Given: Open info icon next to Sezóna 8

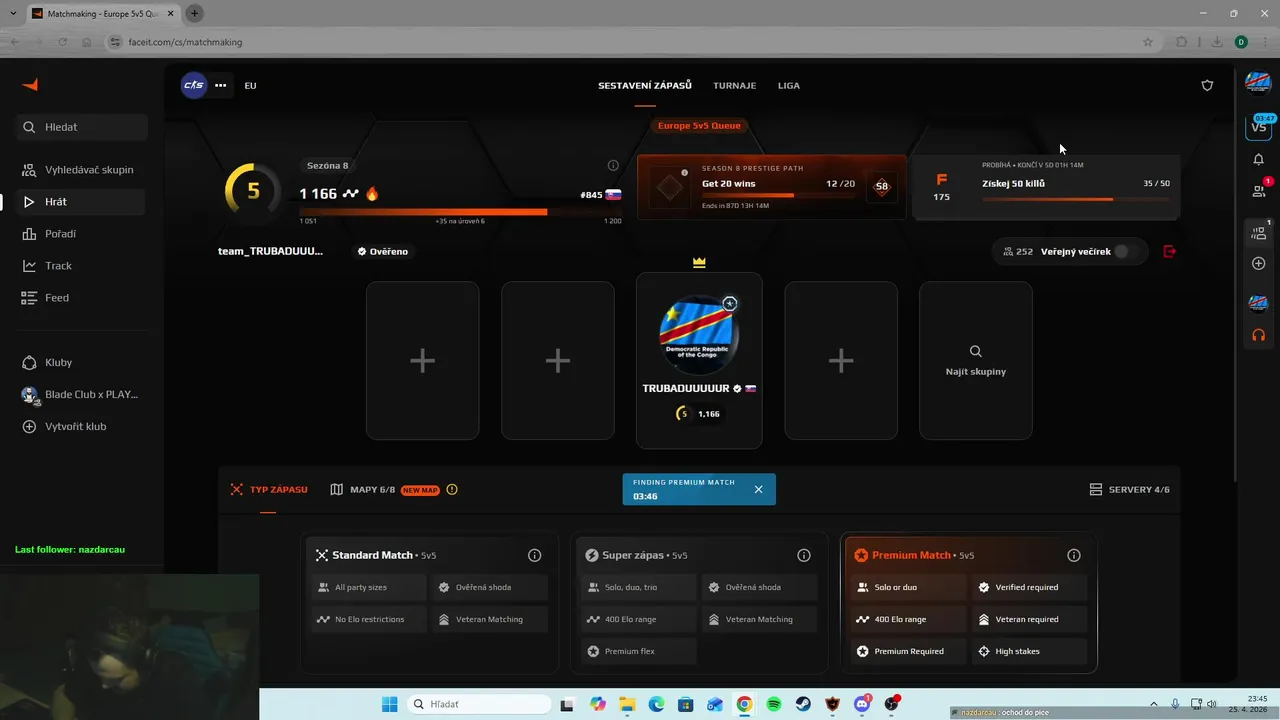Looking at the screenshot, I should tap(613, 165).
